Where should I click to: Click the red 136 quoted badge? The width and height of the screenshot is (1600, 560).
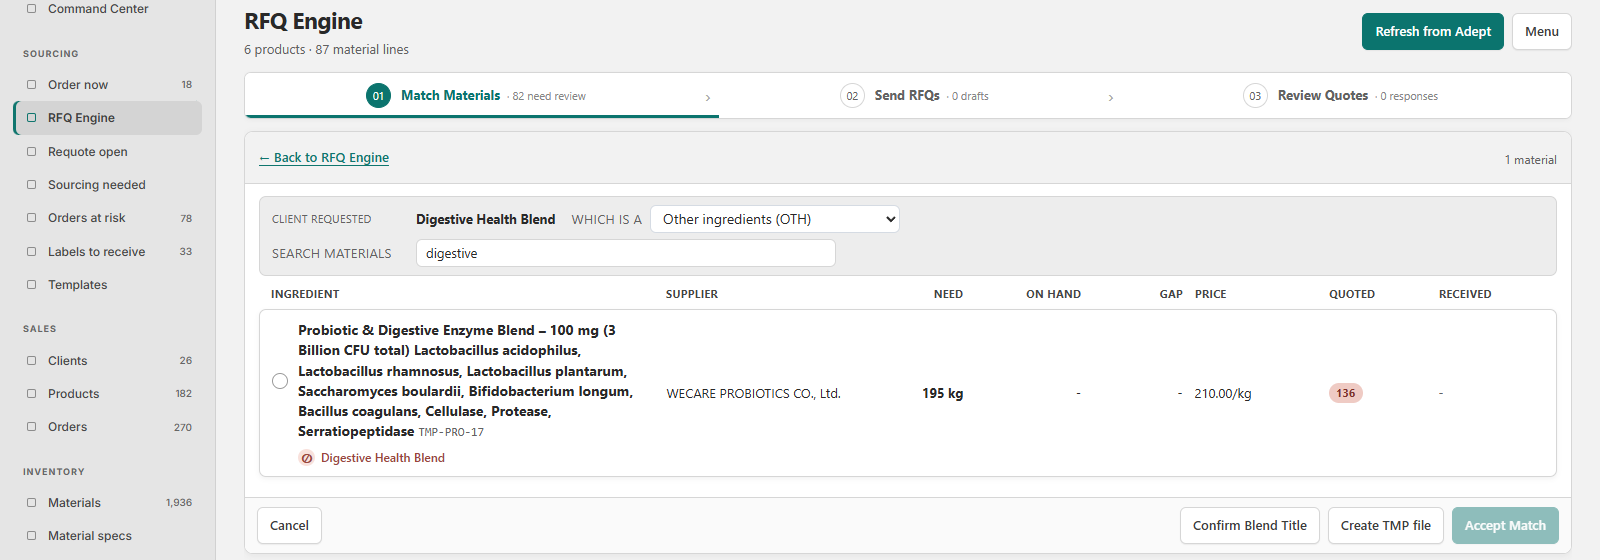coord(1346,393)
